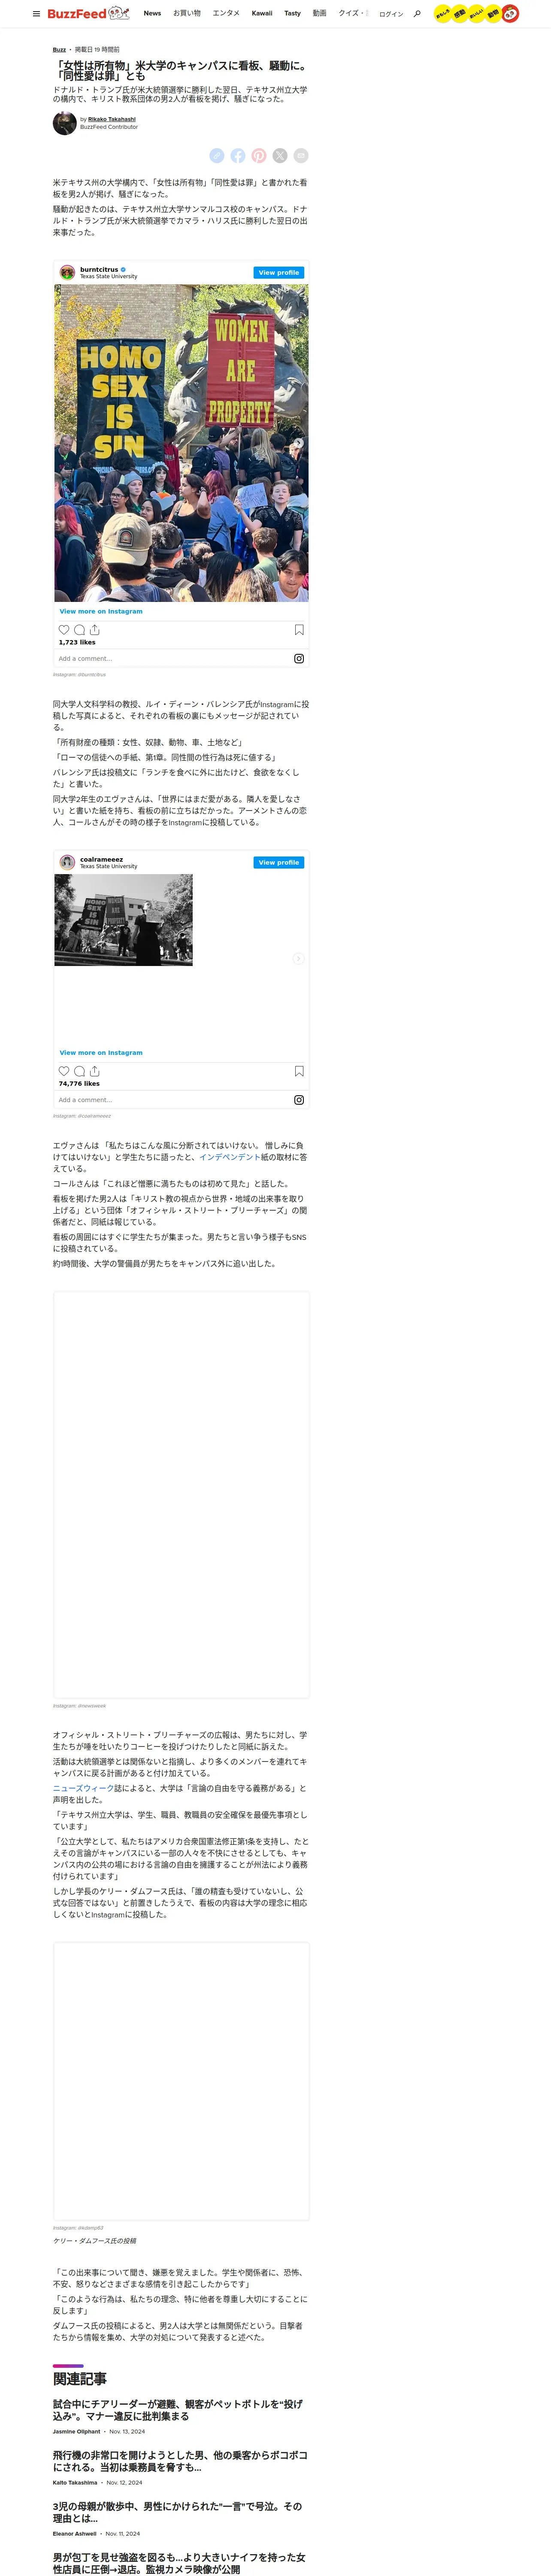The width and height of the screenshot is (551, 2576).
Task: Click View more on Instagram under the burntcitrus post
Action: (x=101, y=611)
